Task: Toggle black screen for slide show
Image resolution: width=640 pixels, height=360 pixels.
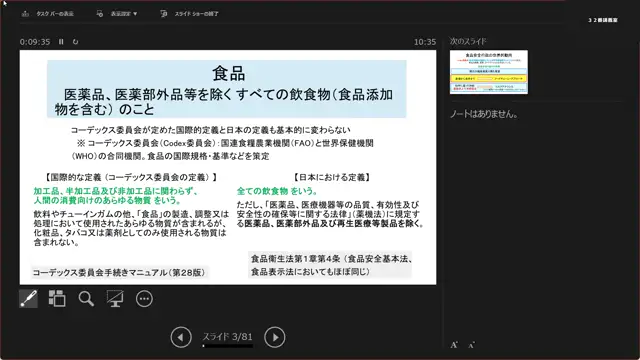Action: tap(115, 299)
